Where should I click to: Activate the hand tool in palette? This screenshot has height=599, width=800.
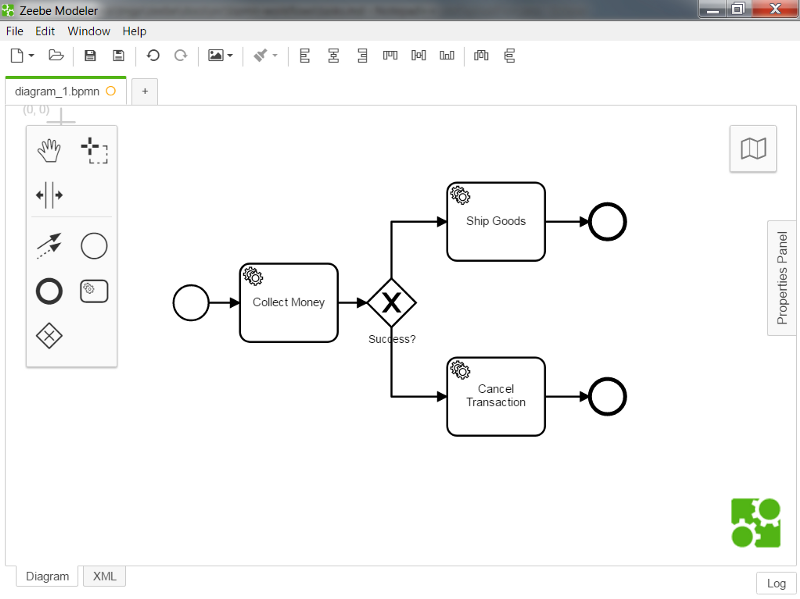coord(49,151)
